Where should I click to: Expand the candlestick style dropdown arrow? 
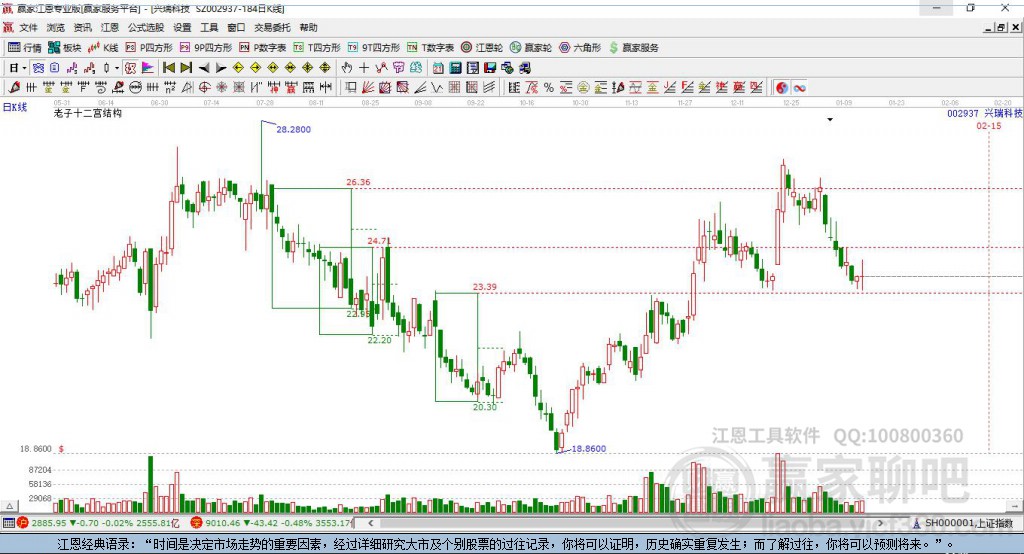[x=117, y=68]
